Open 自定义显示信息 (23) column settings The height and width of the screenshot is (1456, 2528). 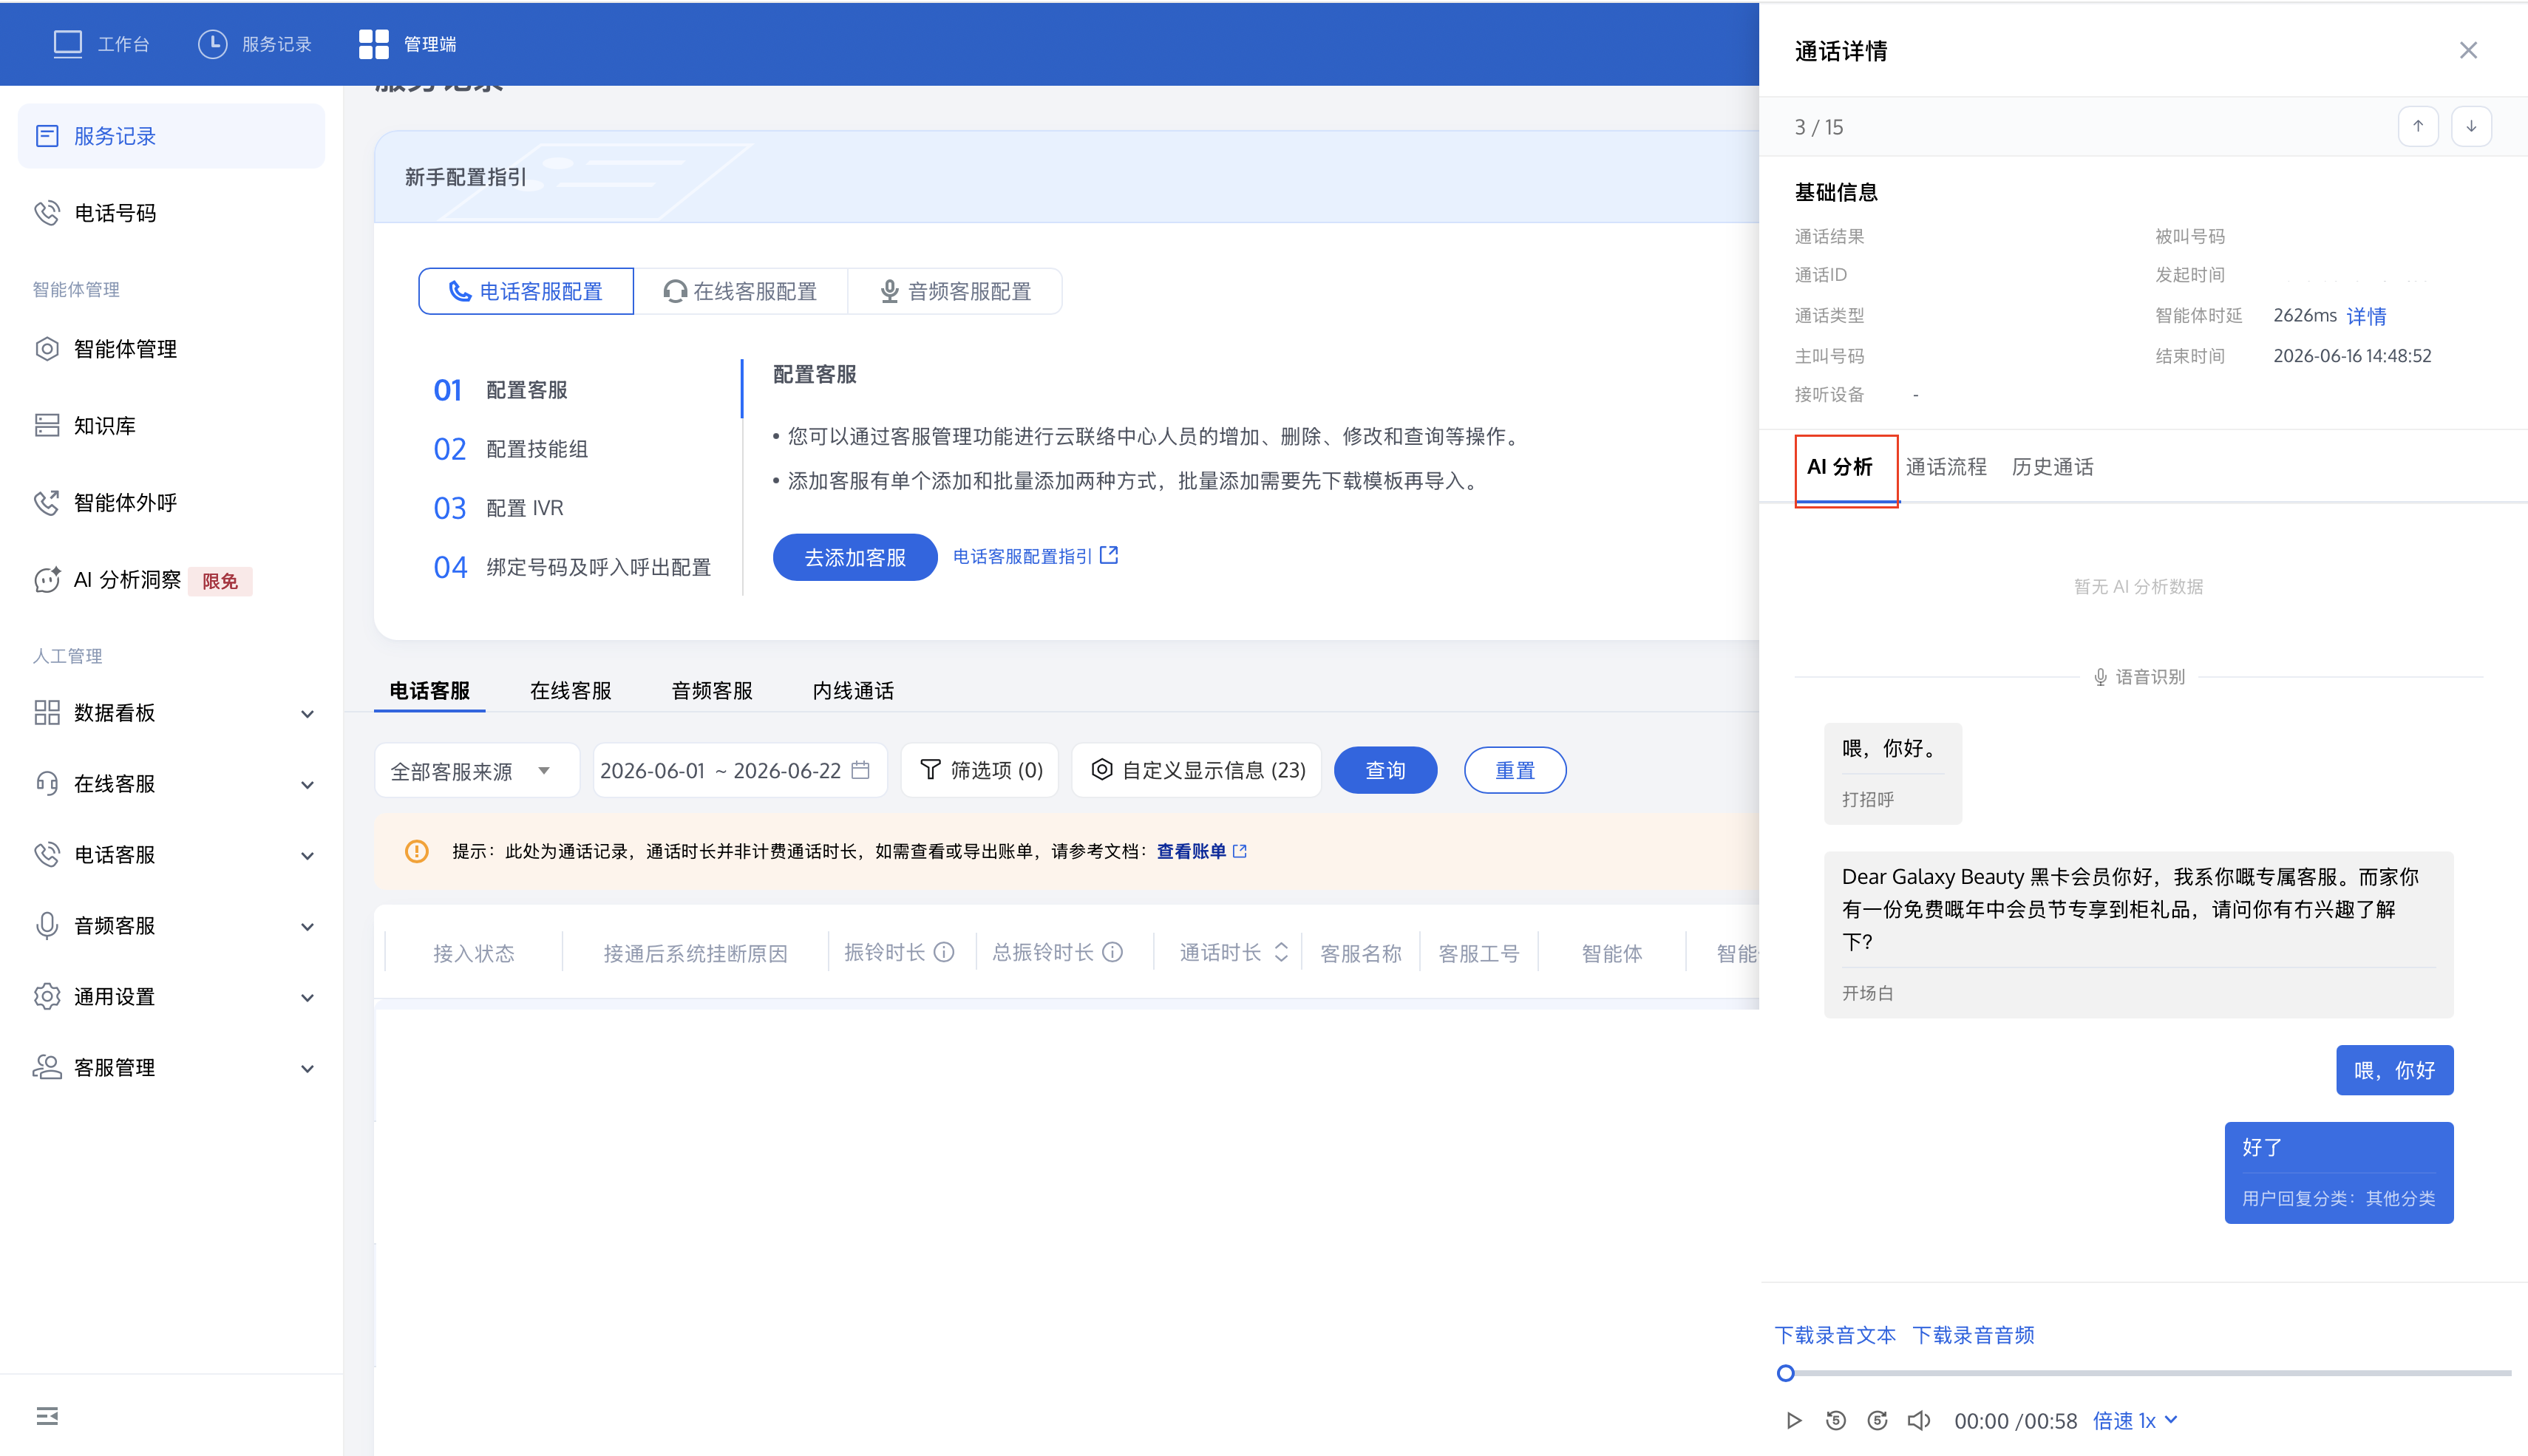tap(1197, 770)
